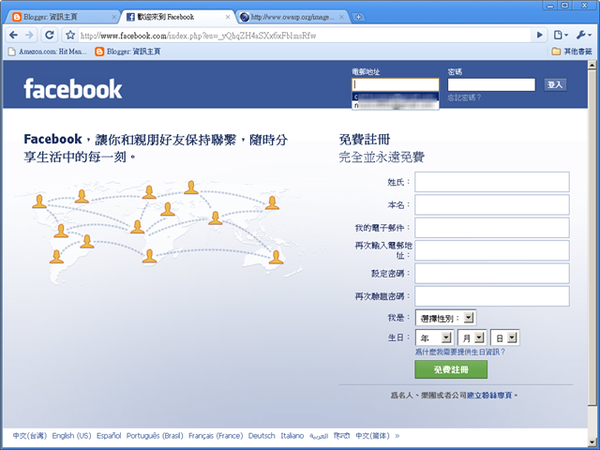
Task: Click the Go arrow beside the address bar
Action: (540, 35)
